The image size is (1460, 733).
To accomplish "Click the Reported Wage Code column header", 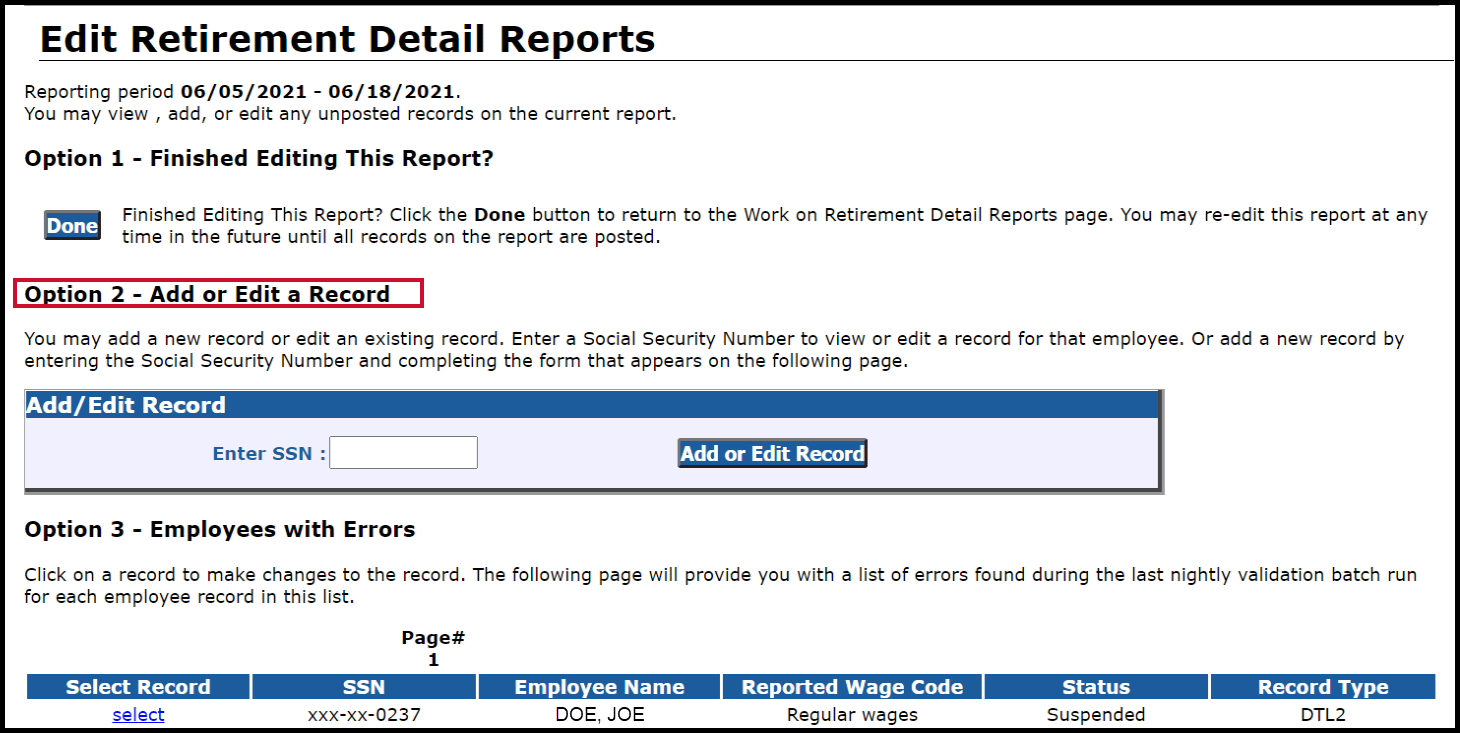I will [x=851, y=686].
